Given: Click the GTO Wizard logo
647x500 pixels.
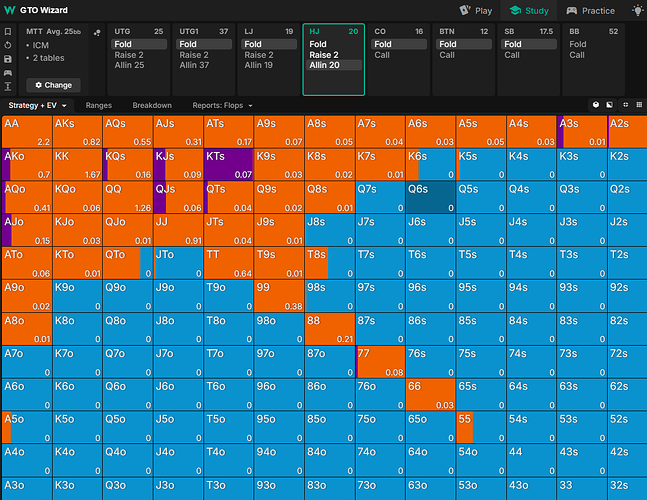Looking at the screenshot, I should pos(36,10).
